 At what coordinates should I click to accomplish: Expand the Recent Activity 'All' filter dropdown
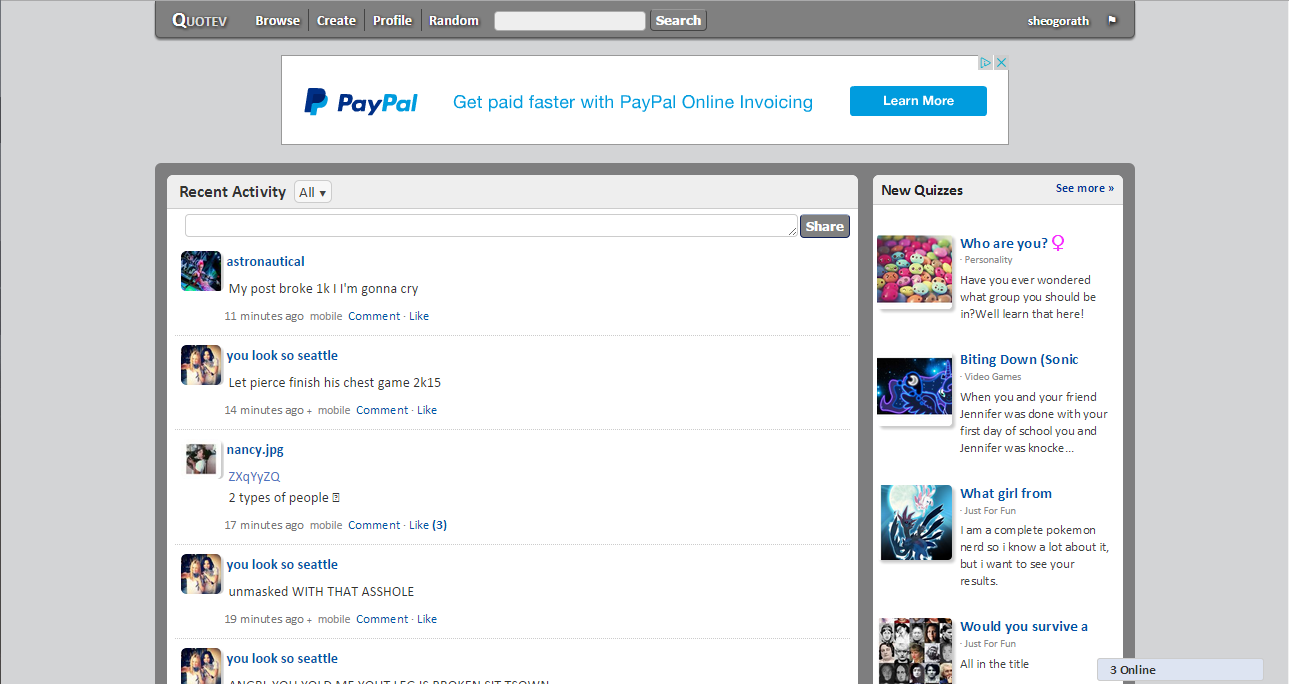coord(313,192)
